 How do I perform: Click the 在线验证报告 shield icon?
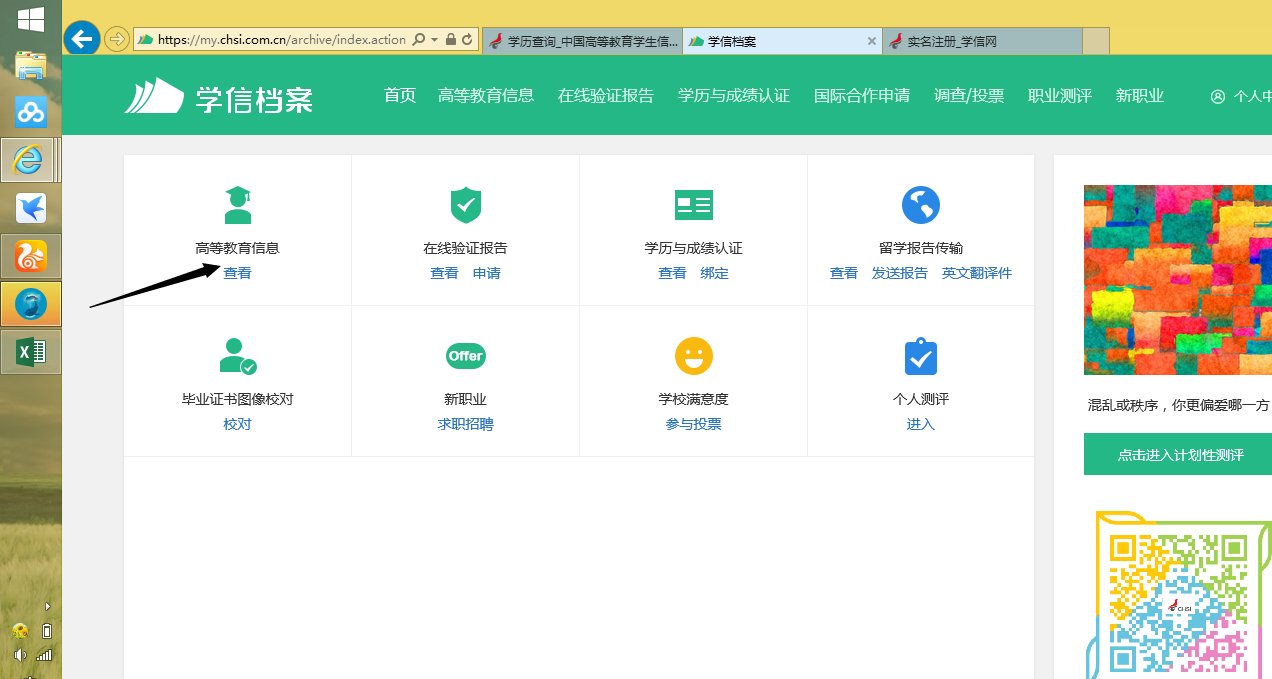(465, 205)
